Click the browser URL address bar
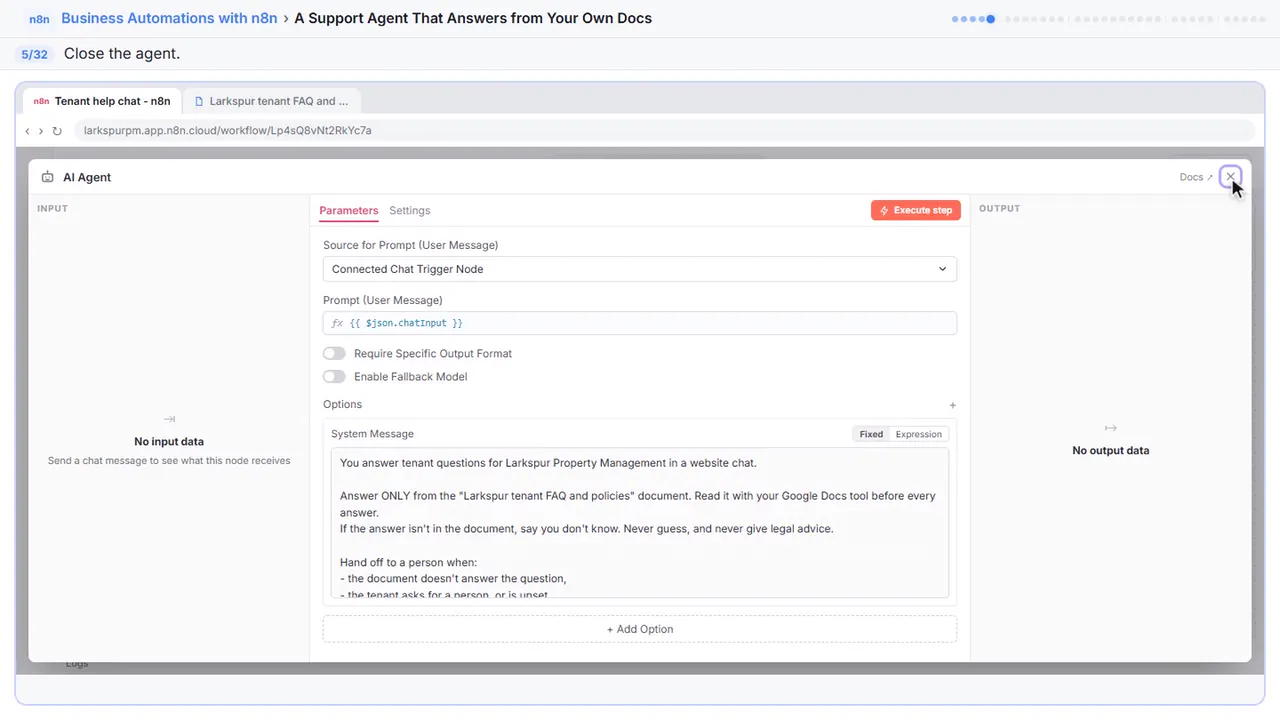This screenshot has width=1280, height=720. click(664, 131)
